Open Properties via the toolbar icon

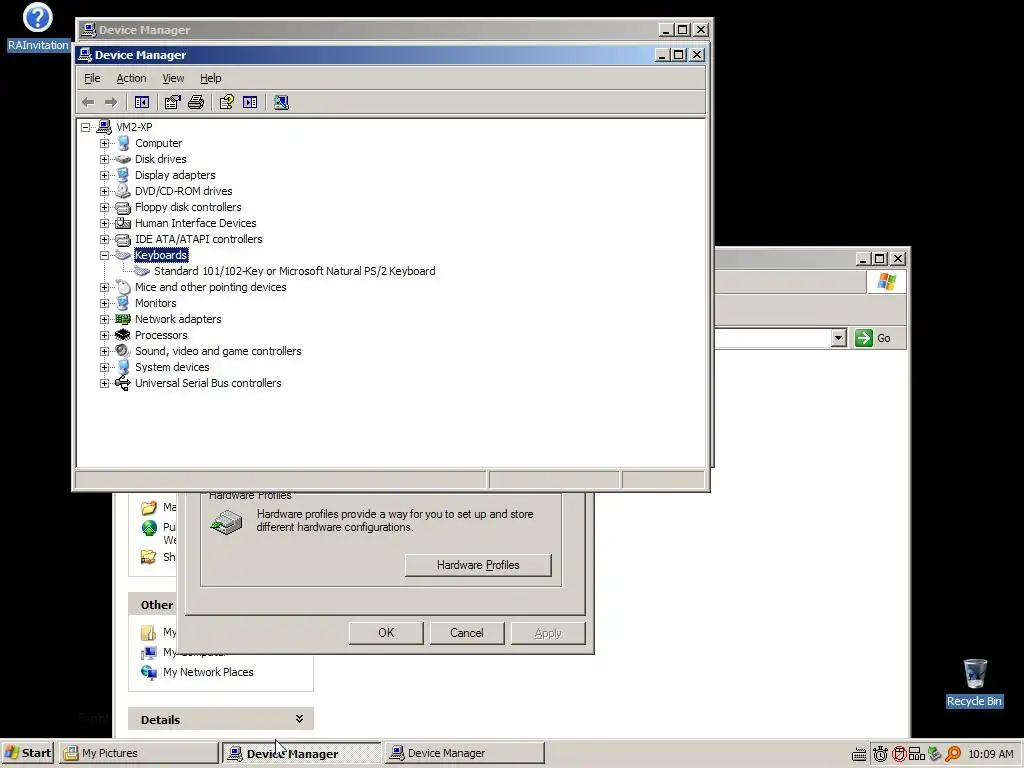(172, 102)
